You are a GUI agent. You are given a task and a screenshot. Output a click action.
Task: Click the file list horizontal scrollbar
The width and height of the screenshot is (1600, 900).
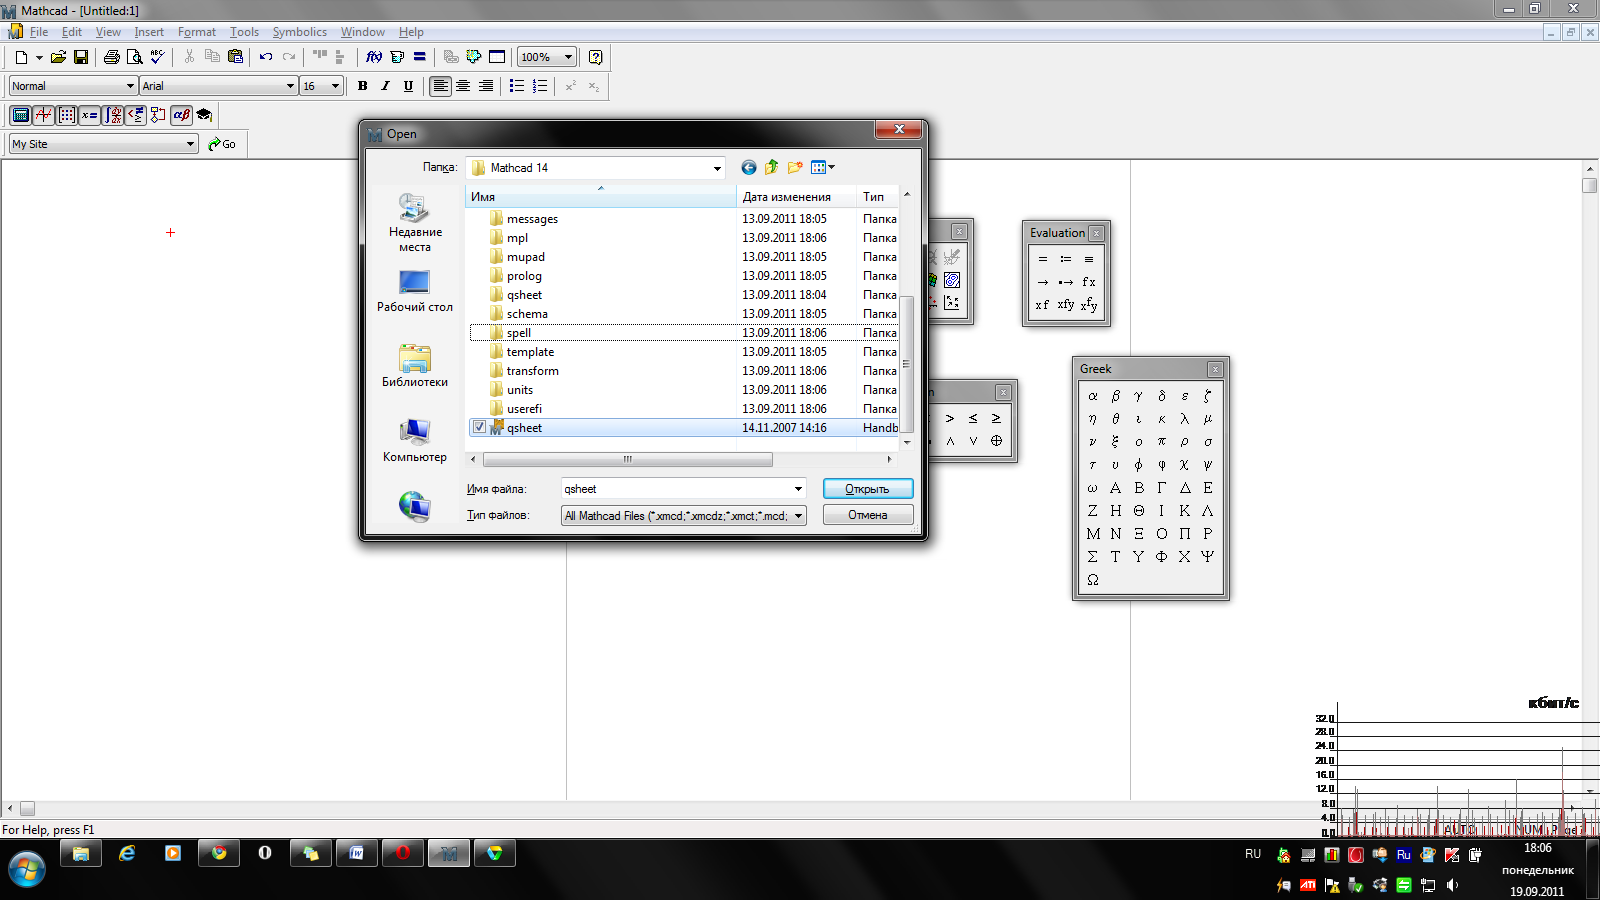click(628, 460)
